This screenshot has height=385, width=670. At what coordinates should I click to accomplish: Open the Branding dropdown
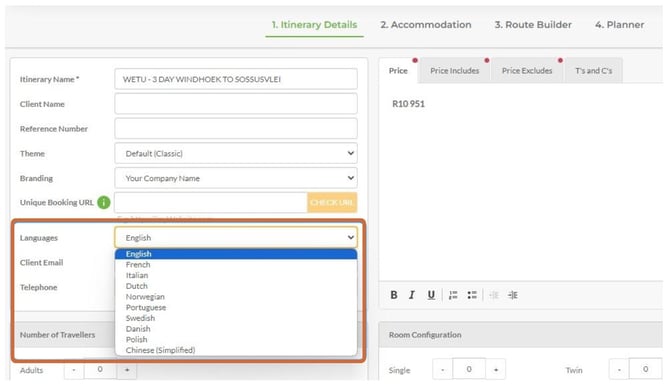tap(236, 178)
